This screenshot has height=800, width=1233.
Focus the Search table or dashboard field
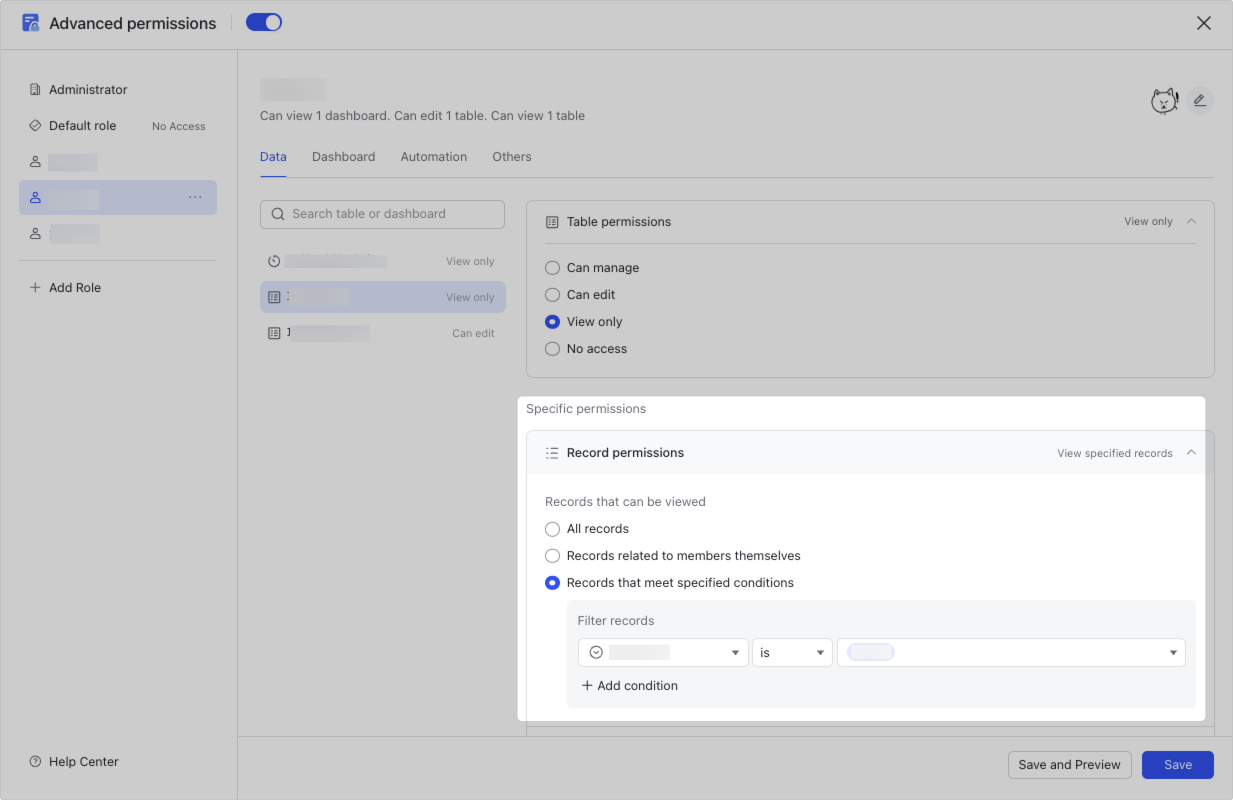click(382, 214)
